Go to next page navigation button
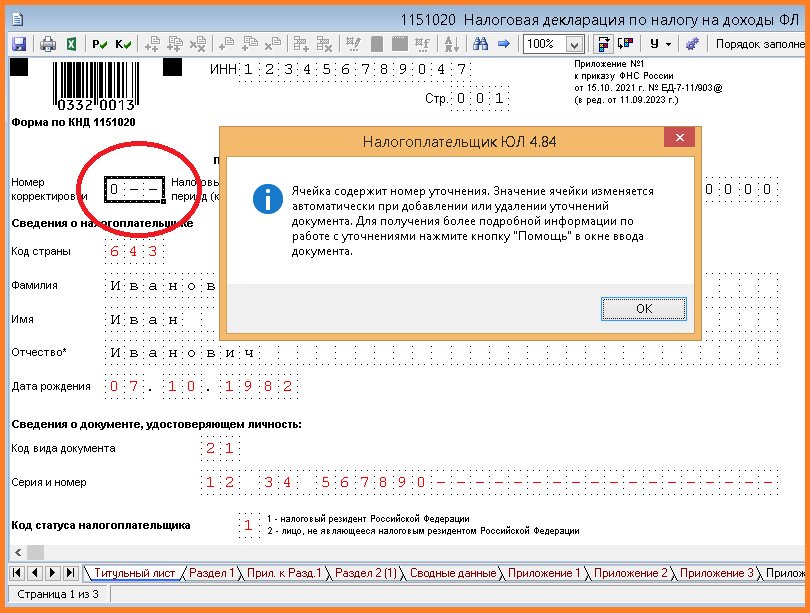 coord(52,573)
